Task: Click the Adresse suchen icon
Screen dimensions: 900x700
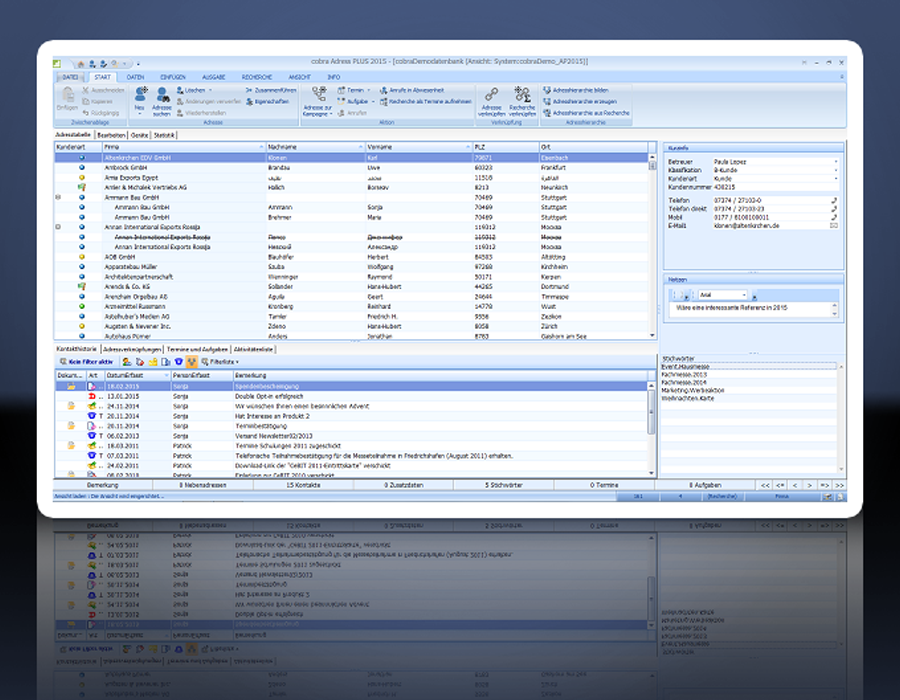Action: click(x=162, y=95)
